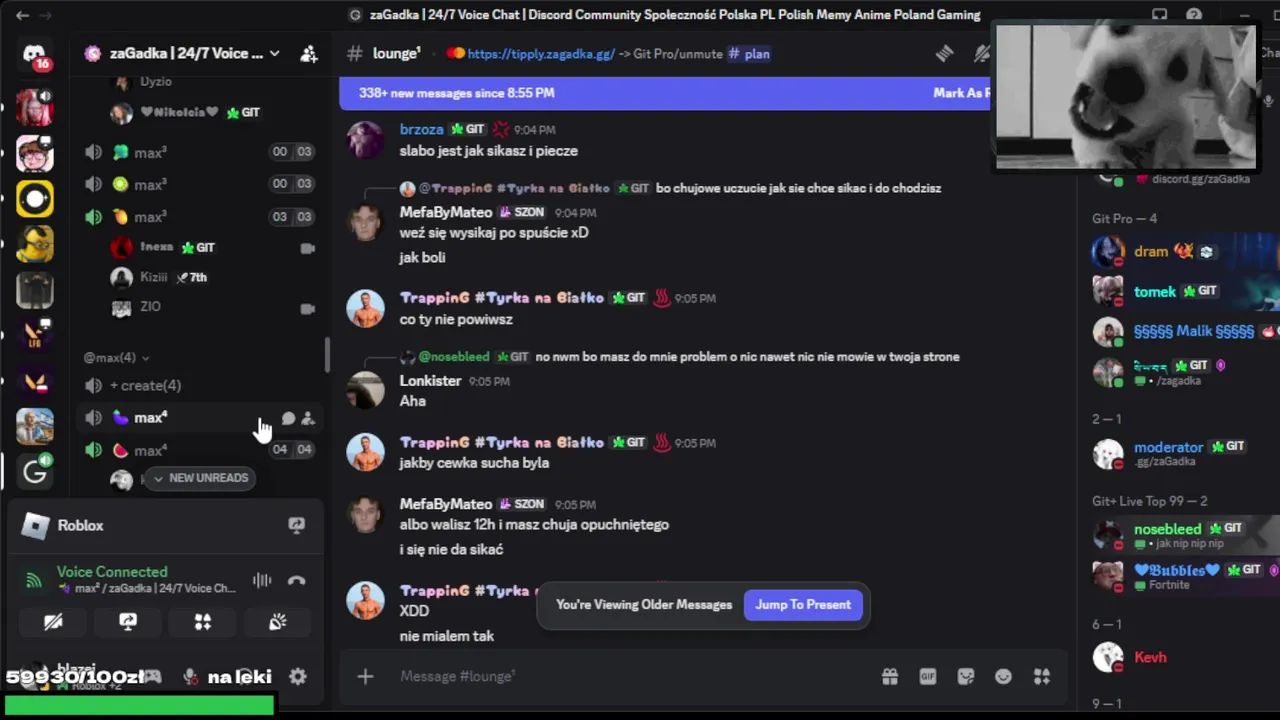Open the tipply.zagadka.gg link

pos(541,54)
